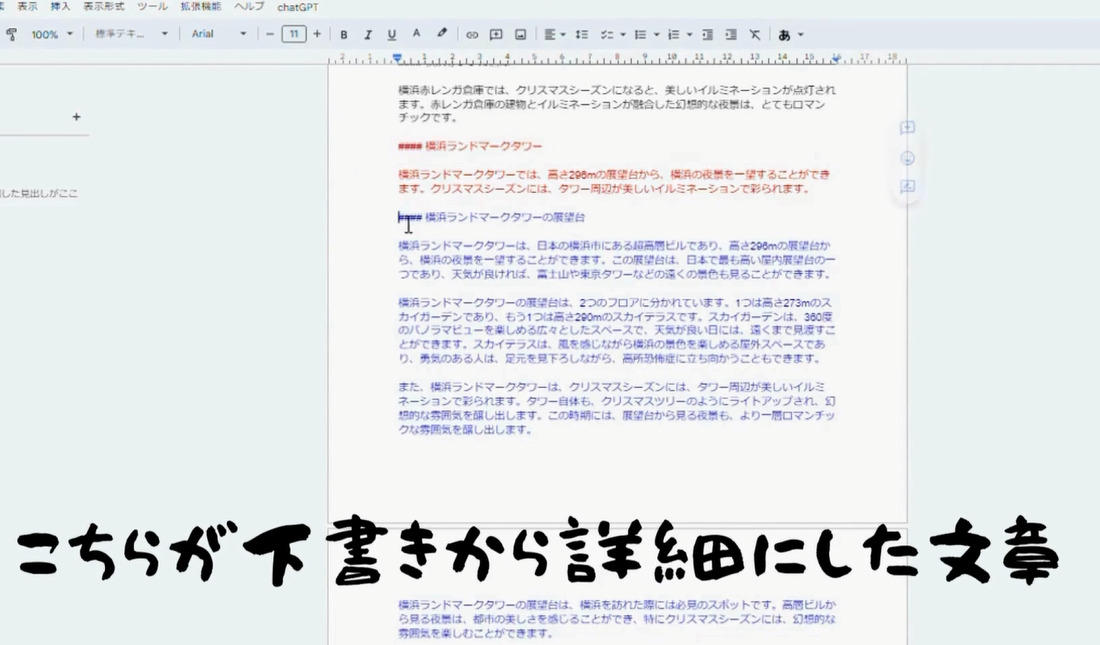Viewport: 1100px width, 645px height.
Task: Add a comment from the toolbar
Action: tap(496, 34)
